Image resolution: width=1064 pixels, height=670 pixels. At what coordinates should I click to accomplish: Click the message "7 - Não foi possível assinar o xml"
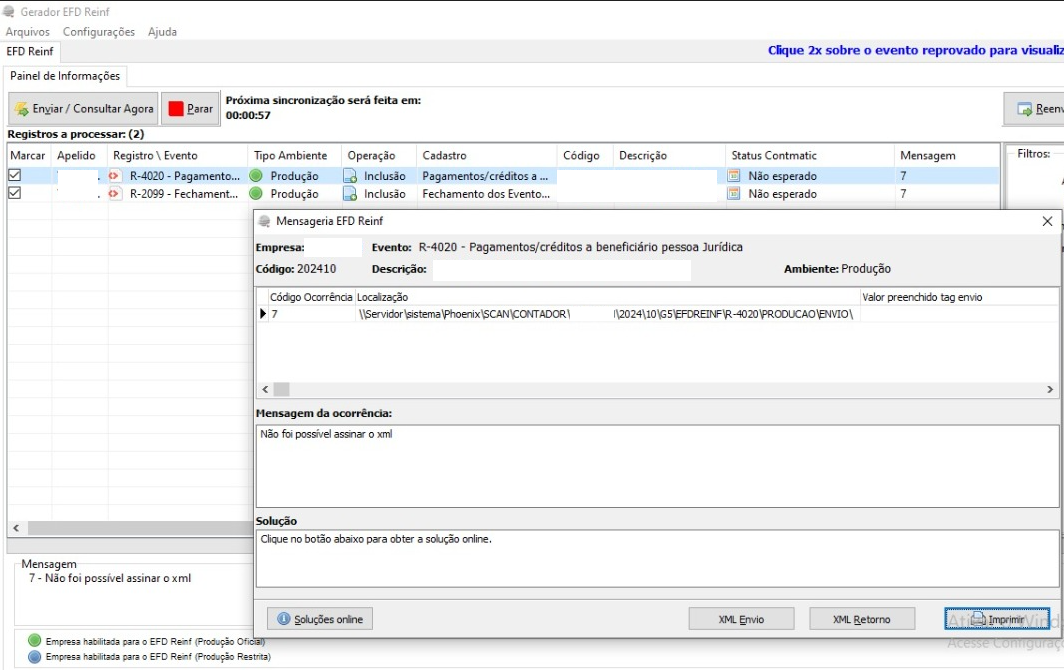(110, 578)
